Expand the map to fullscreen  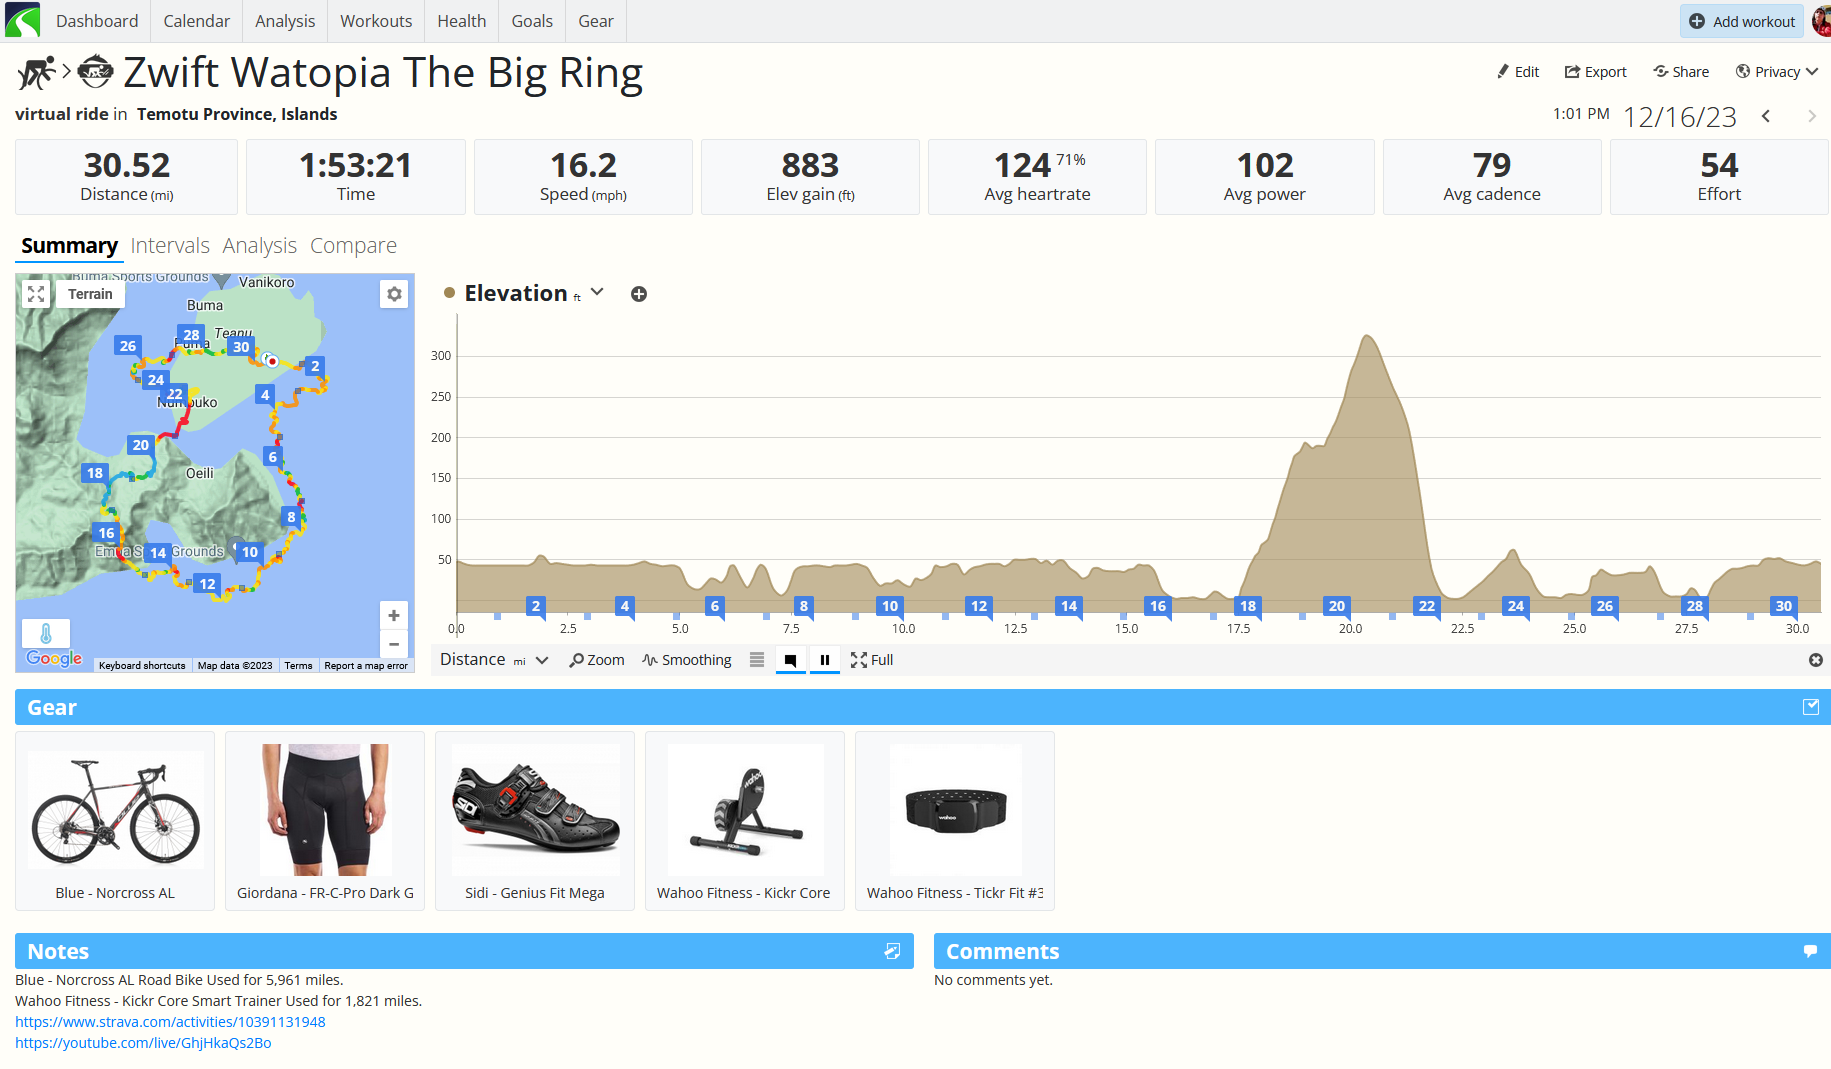point(36,294)
